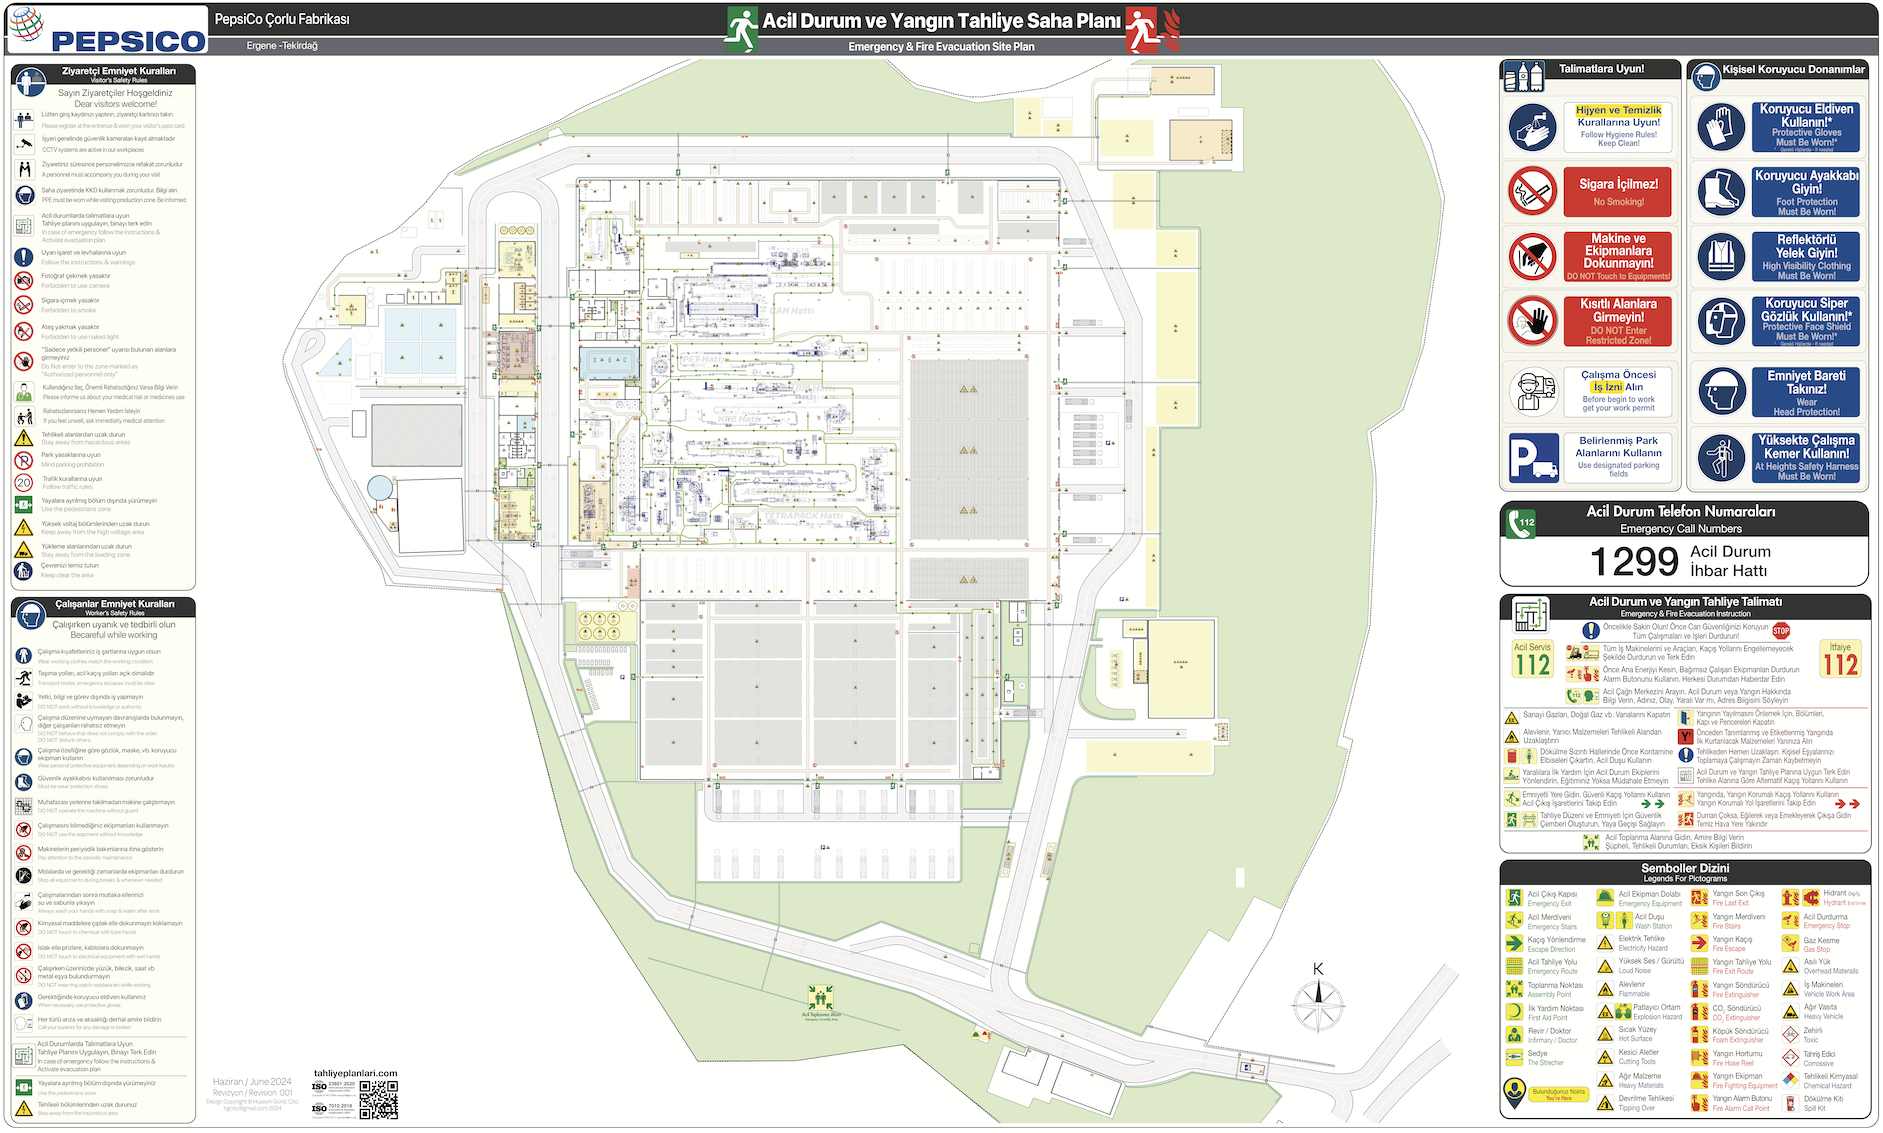Click the blue hand-washing hygiene icon
The image size is (1883, 1133).
pyautogui.click(x=1532, y=127)
